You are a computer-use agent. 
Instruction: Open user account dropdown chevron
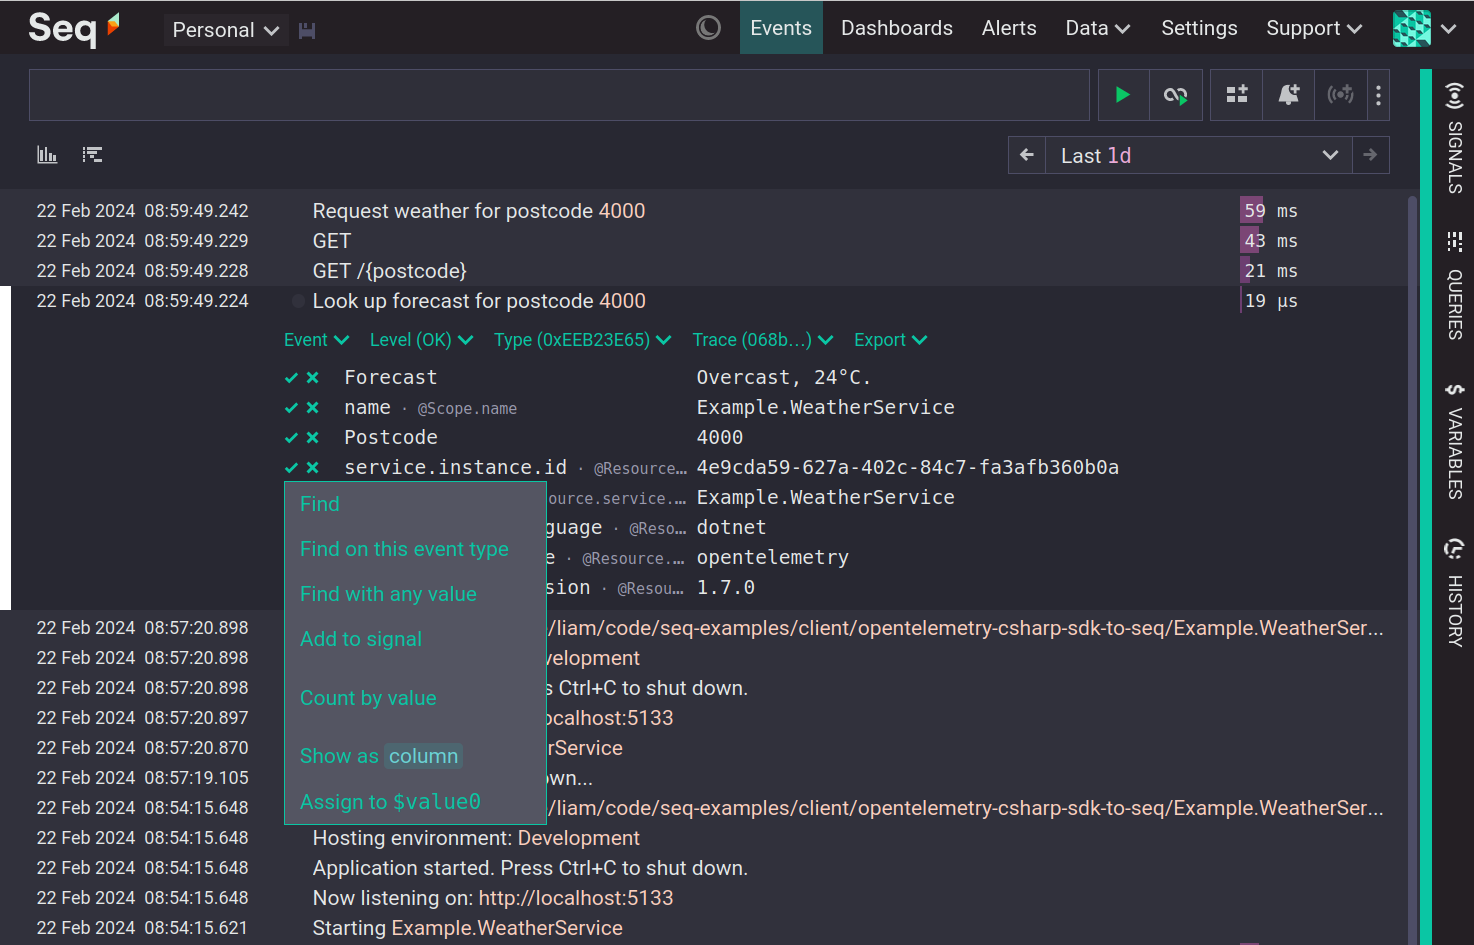pyautogui.click(x=1448, y=29)
